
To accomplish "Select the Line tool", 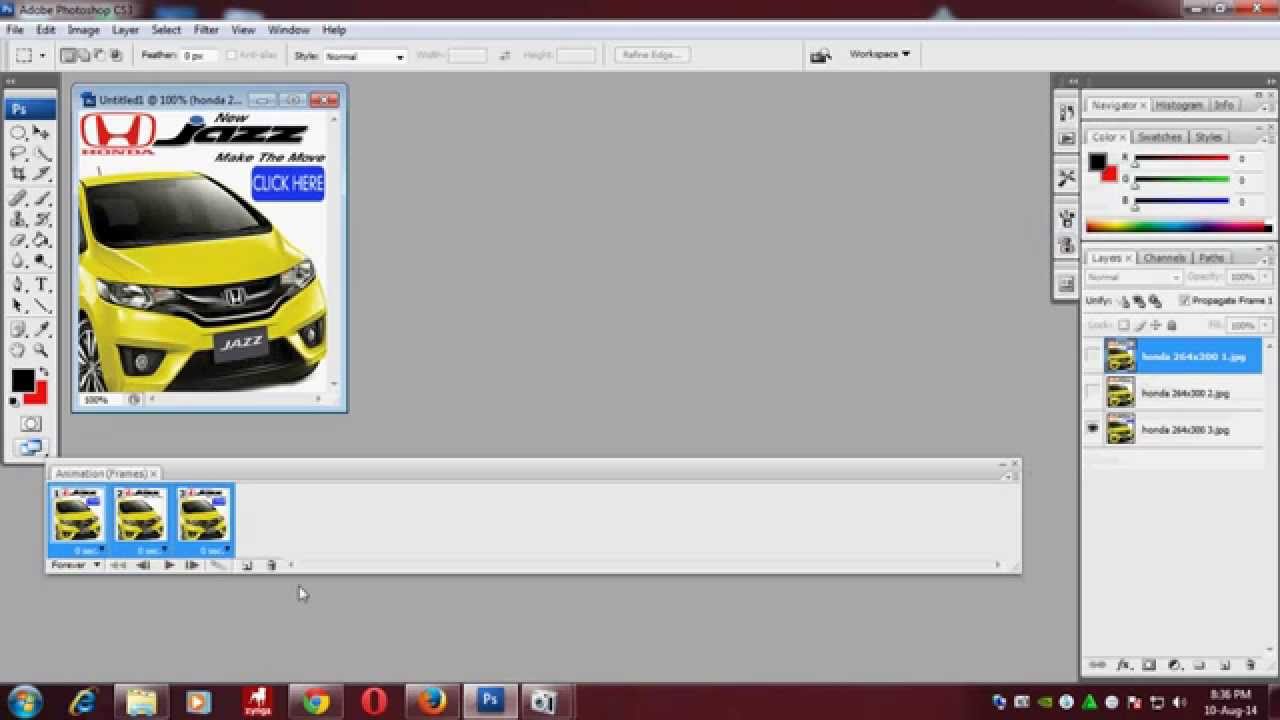I will [42, 305].
